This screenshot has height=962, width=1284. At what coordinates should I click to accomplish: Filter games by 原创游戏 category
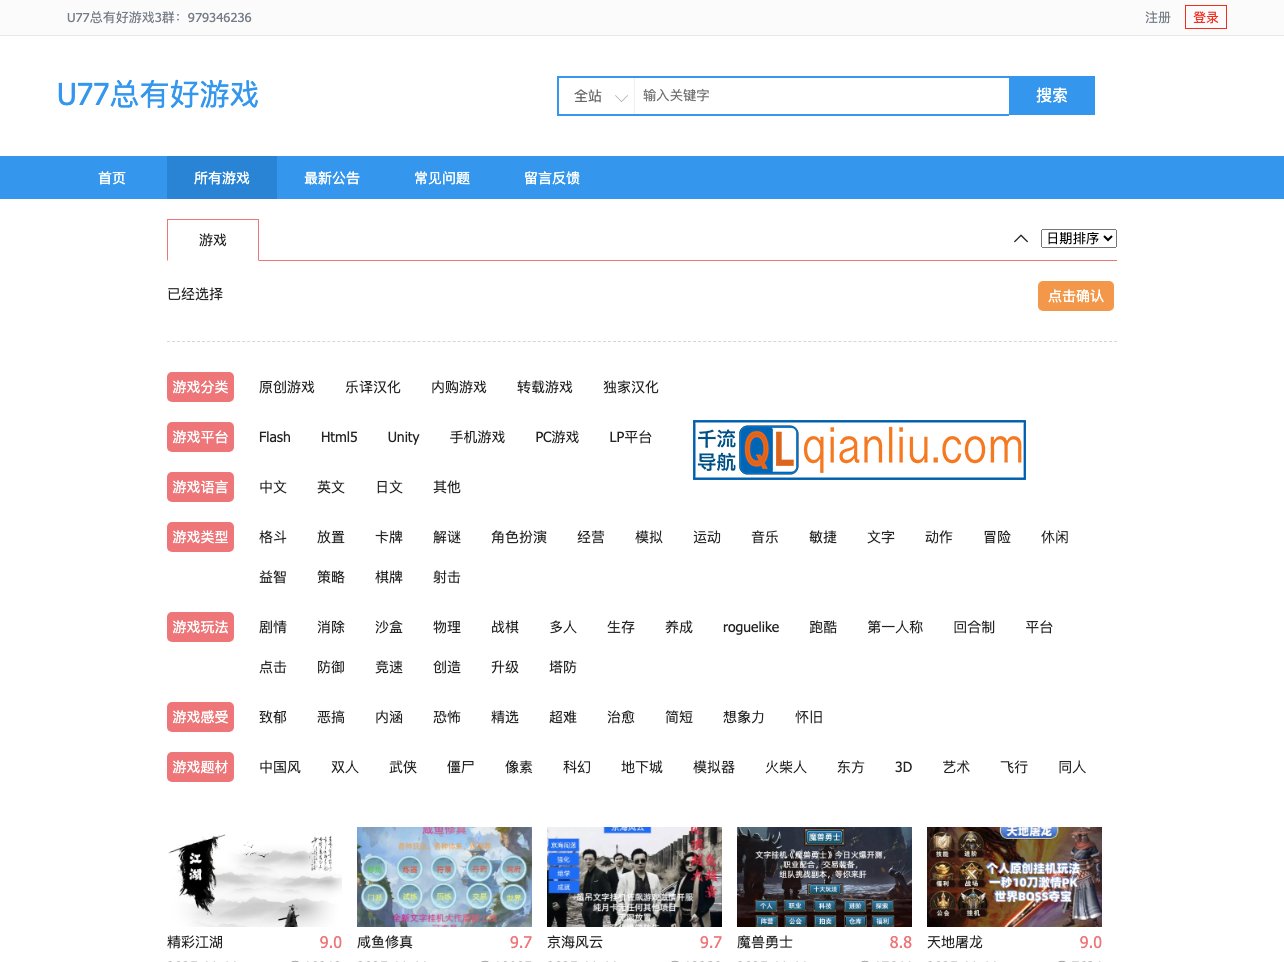(x=287, y=387)
